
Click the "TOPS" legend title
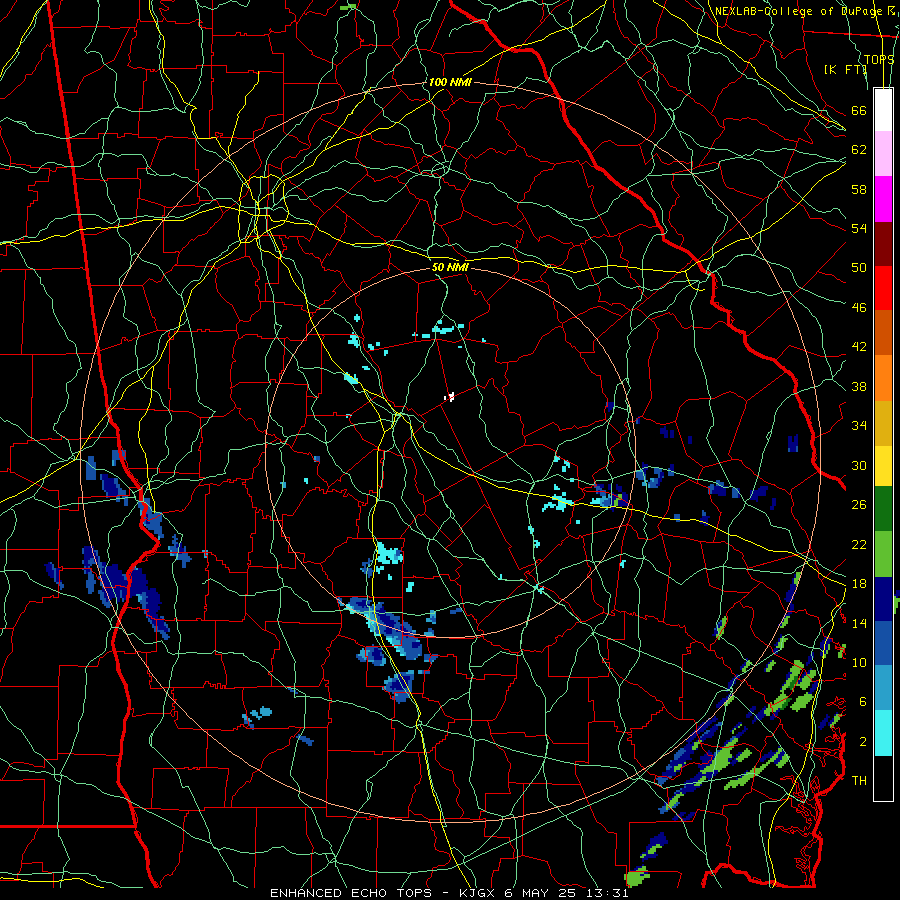[x=879, y=60]
